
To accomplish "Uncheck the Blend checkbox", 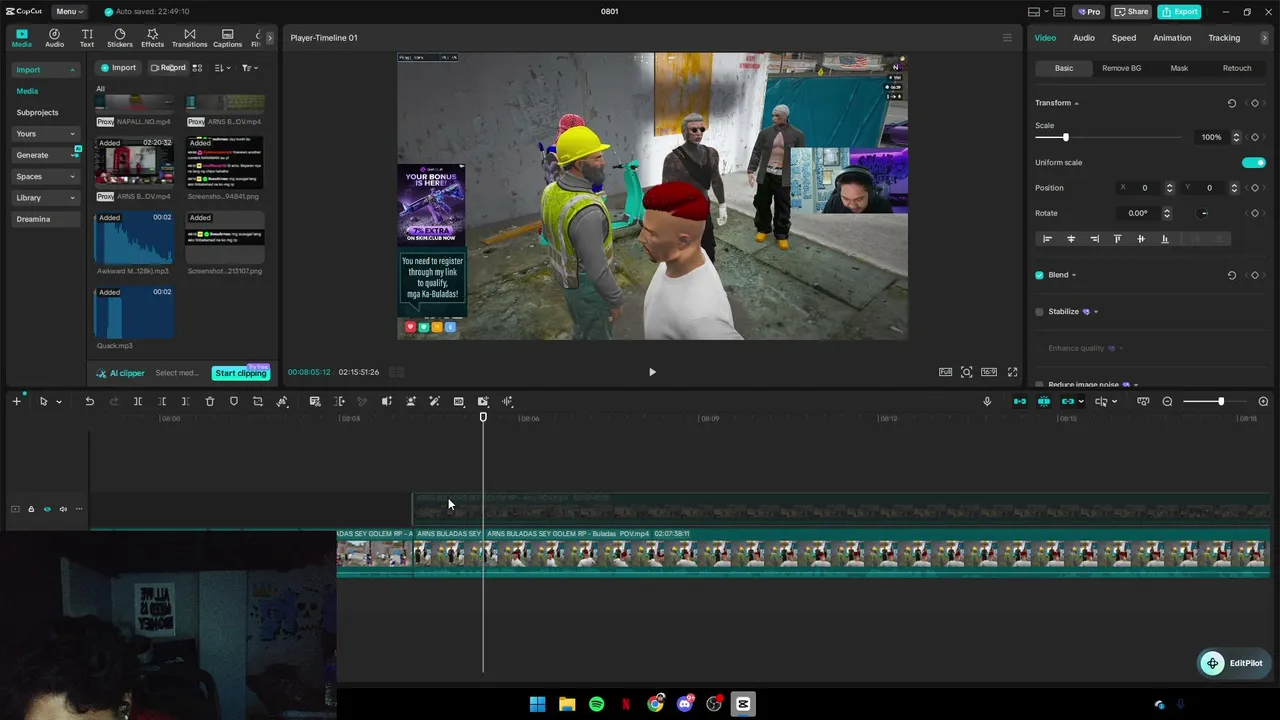I will [x=1039, y=275].
